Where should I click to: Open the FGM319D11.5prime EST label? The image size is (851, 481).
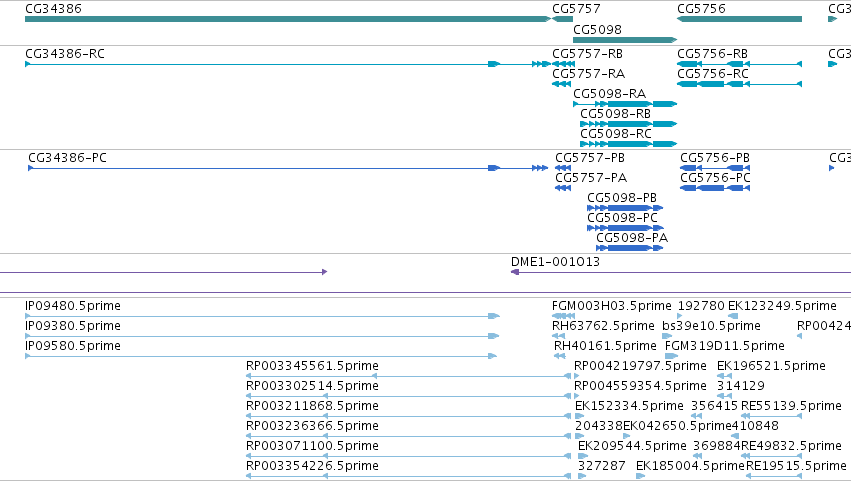725,346
